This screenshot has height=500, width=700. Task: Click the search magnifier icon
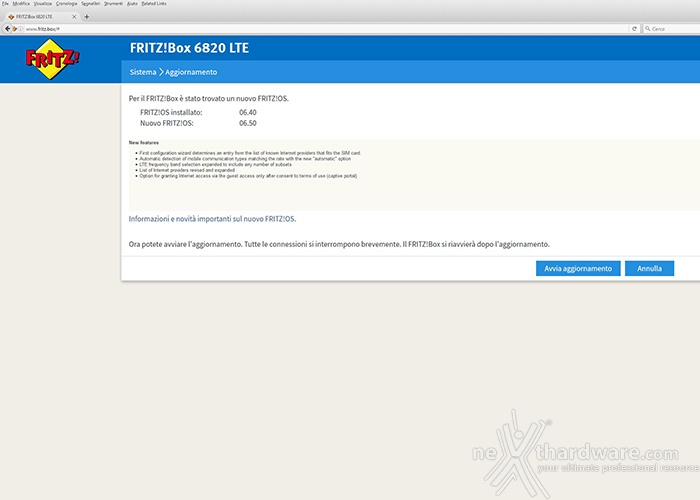tap(648, 29)
